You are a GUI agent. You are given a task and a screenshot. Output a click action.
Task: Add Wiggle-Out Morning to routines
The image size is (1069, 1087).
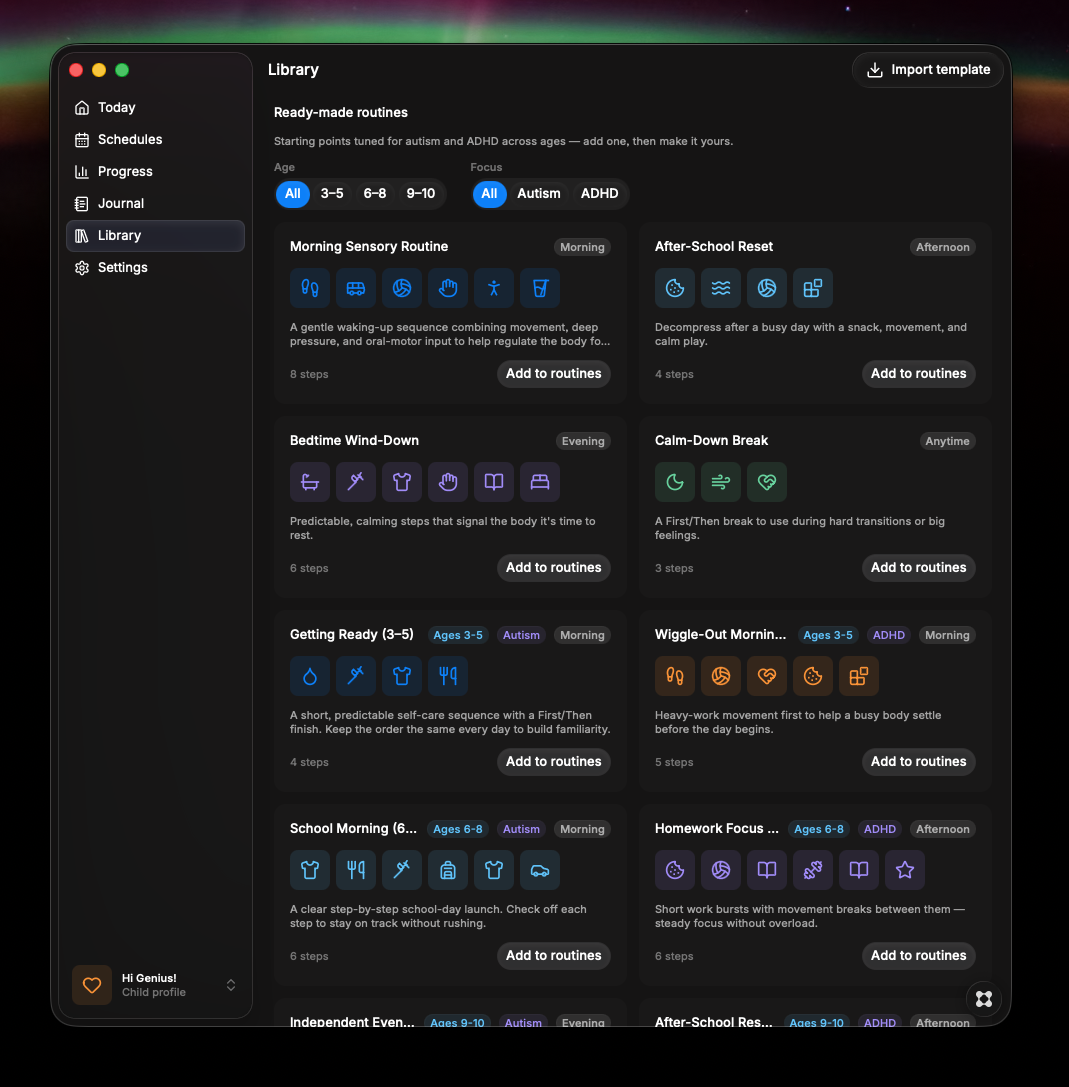tap(919, 762)
